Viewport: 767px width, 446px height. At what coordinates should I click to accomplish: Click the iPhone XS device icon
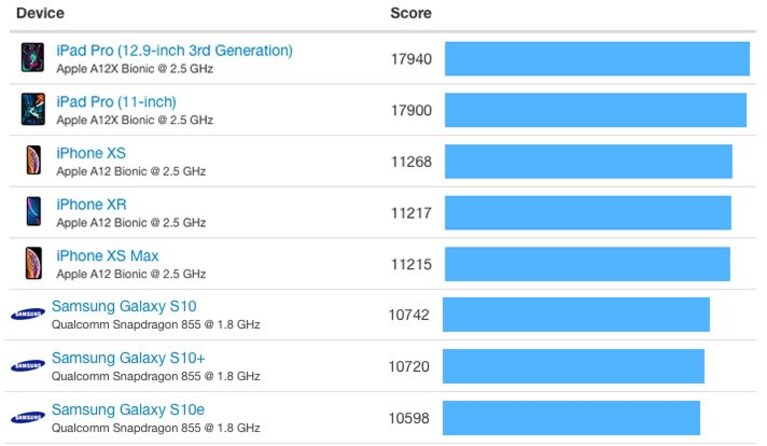tap(34, 160)
